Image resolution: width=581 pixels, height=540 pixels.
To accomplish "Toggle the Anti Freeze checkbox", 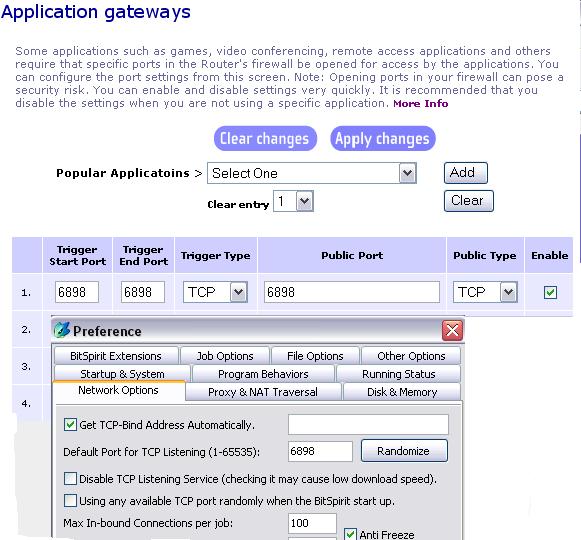I will tap(350, 534).
